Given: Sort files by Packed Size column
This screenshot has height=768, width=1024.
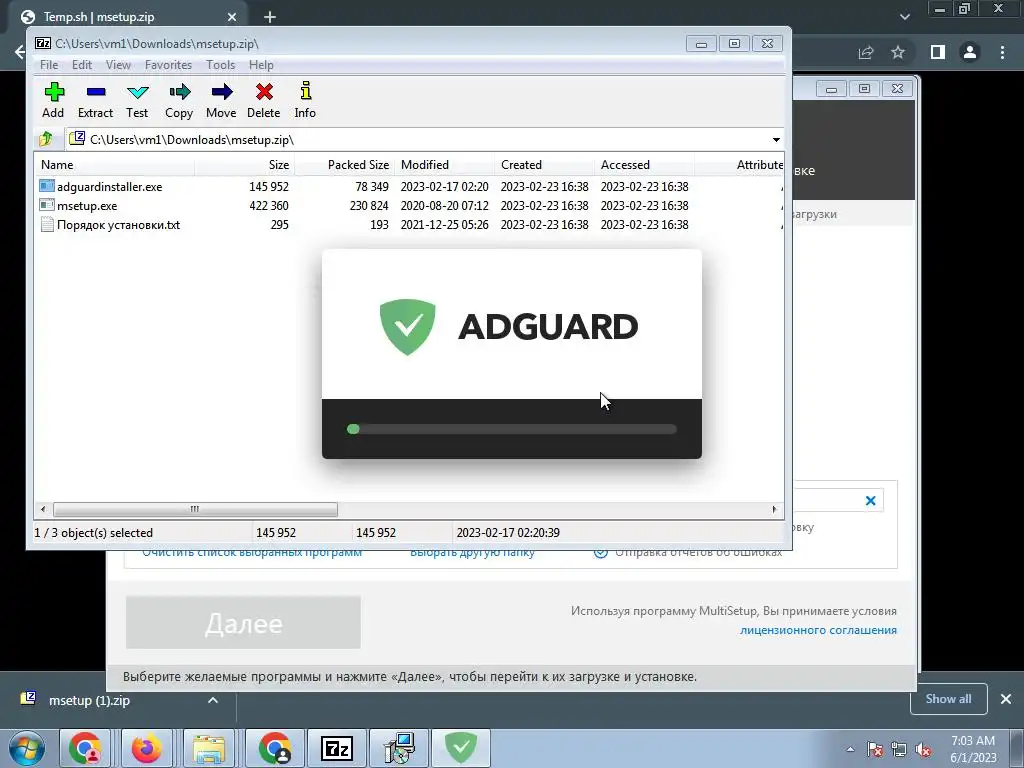Looking at the screenshot, I should (x=345, y=165).
